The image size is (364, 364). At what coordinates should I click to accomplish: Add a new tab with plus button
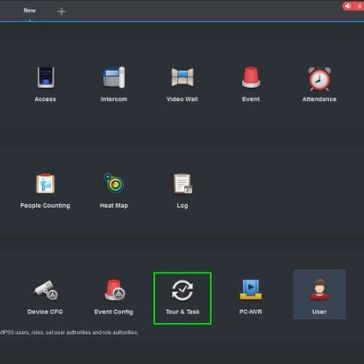tap(61, 12)
